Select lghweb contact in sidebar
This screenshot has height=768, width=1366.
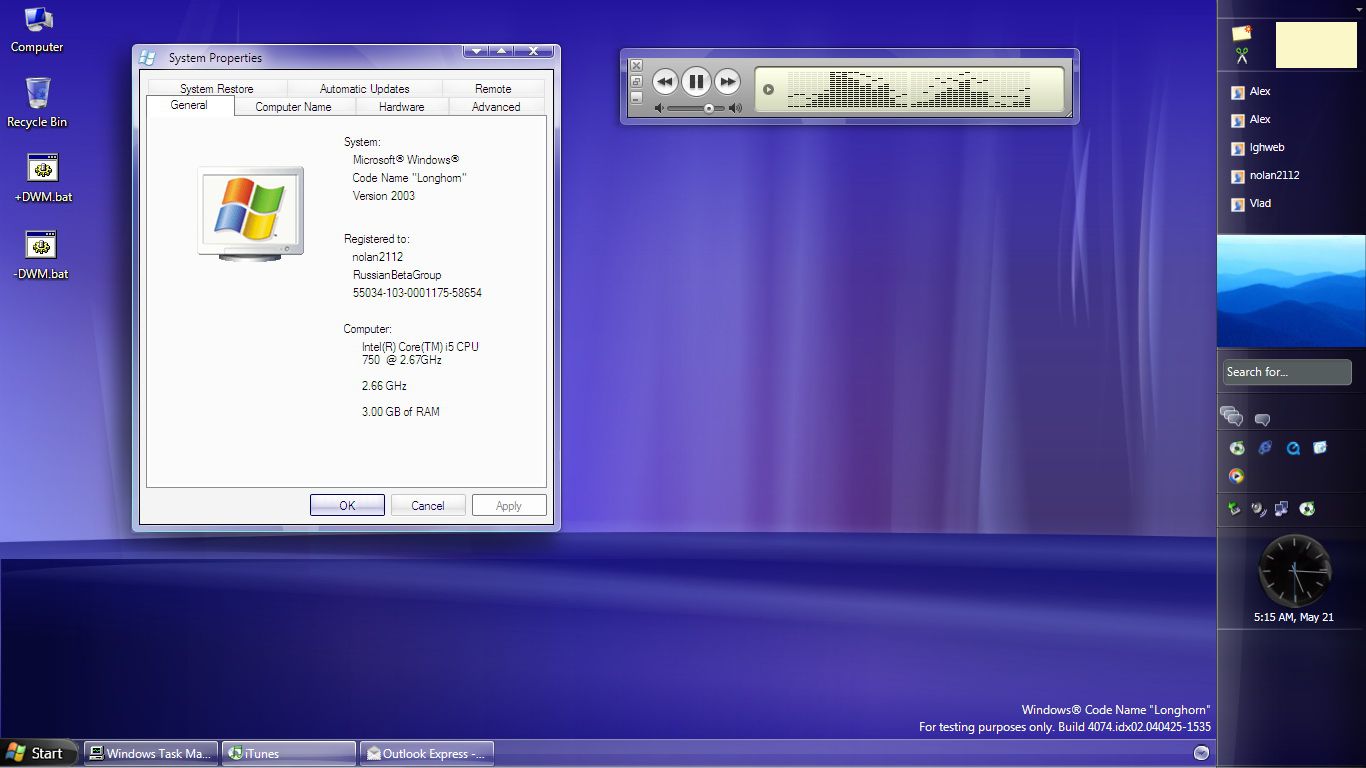click(x=1257, y=147)
